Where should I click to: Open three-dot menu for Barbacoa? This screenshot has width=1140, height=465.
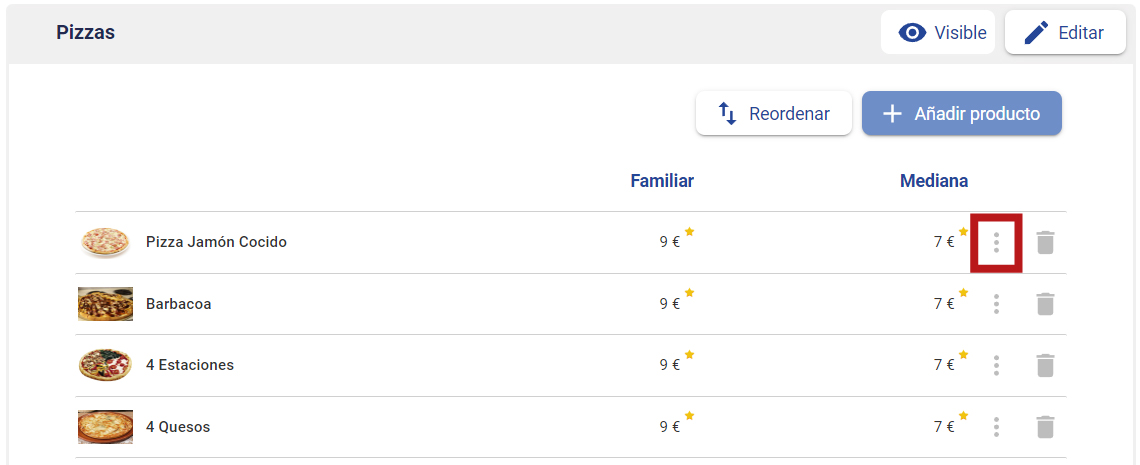[x=996, y=304]
